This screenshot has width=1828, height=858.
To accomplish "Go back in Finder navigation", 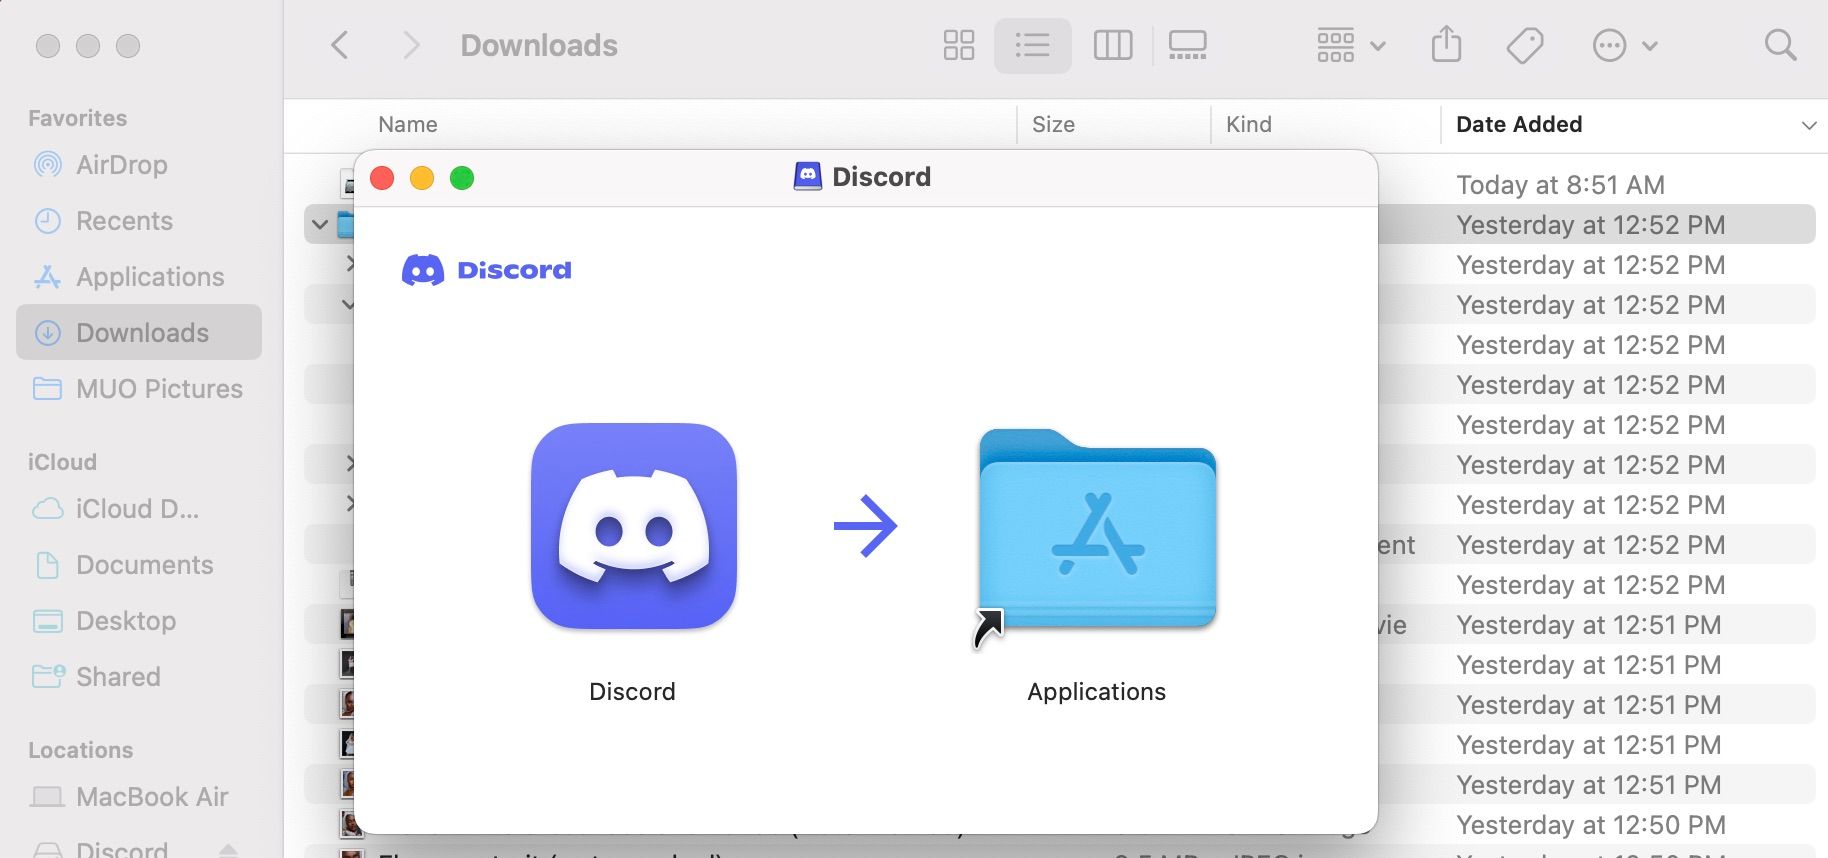I will (340, 45).
